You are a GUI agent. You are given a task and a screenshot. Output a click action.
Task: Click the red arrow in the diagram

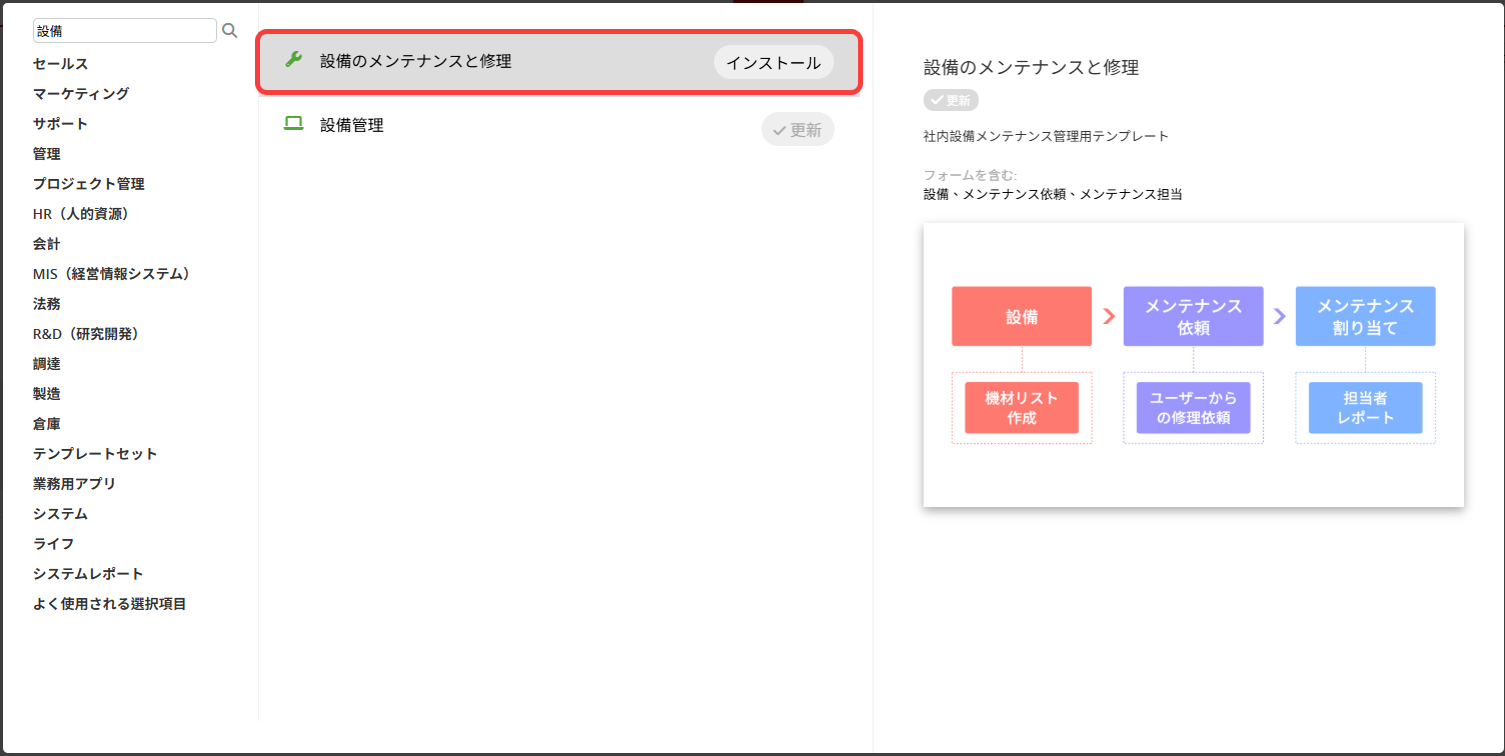pos(1108,316)
